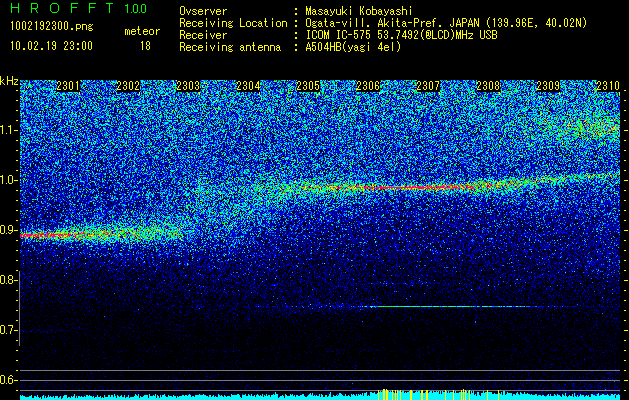Click the 2306 time marker

[x=368, y=86]
